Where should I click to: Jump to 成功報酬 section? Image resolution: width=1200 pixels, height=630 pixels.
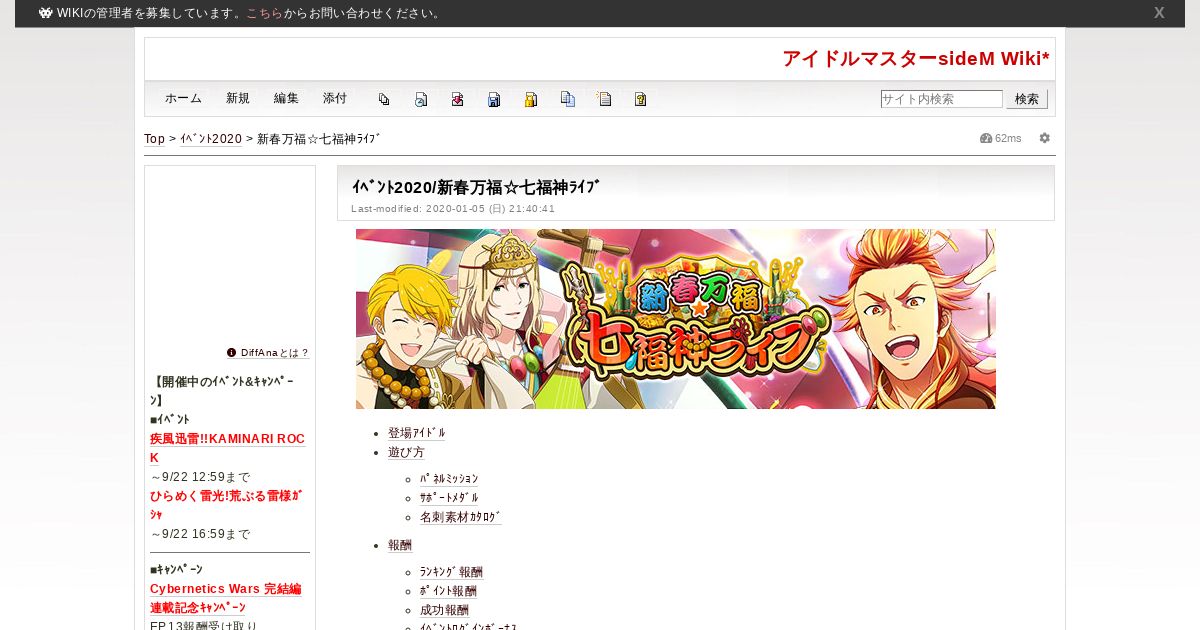click(x=444, y=610)
